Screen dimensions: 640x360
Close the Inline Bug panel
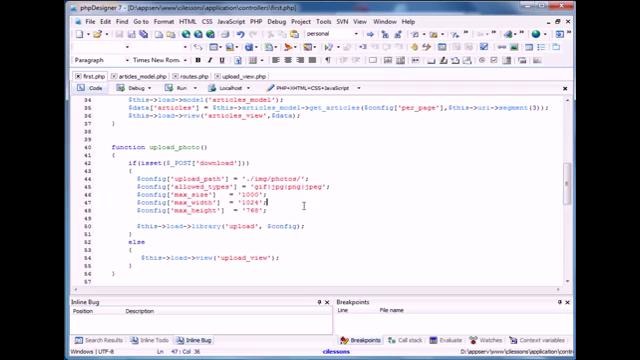tap(327, 302)
